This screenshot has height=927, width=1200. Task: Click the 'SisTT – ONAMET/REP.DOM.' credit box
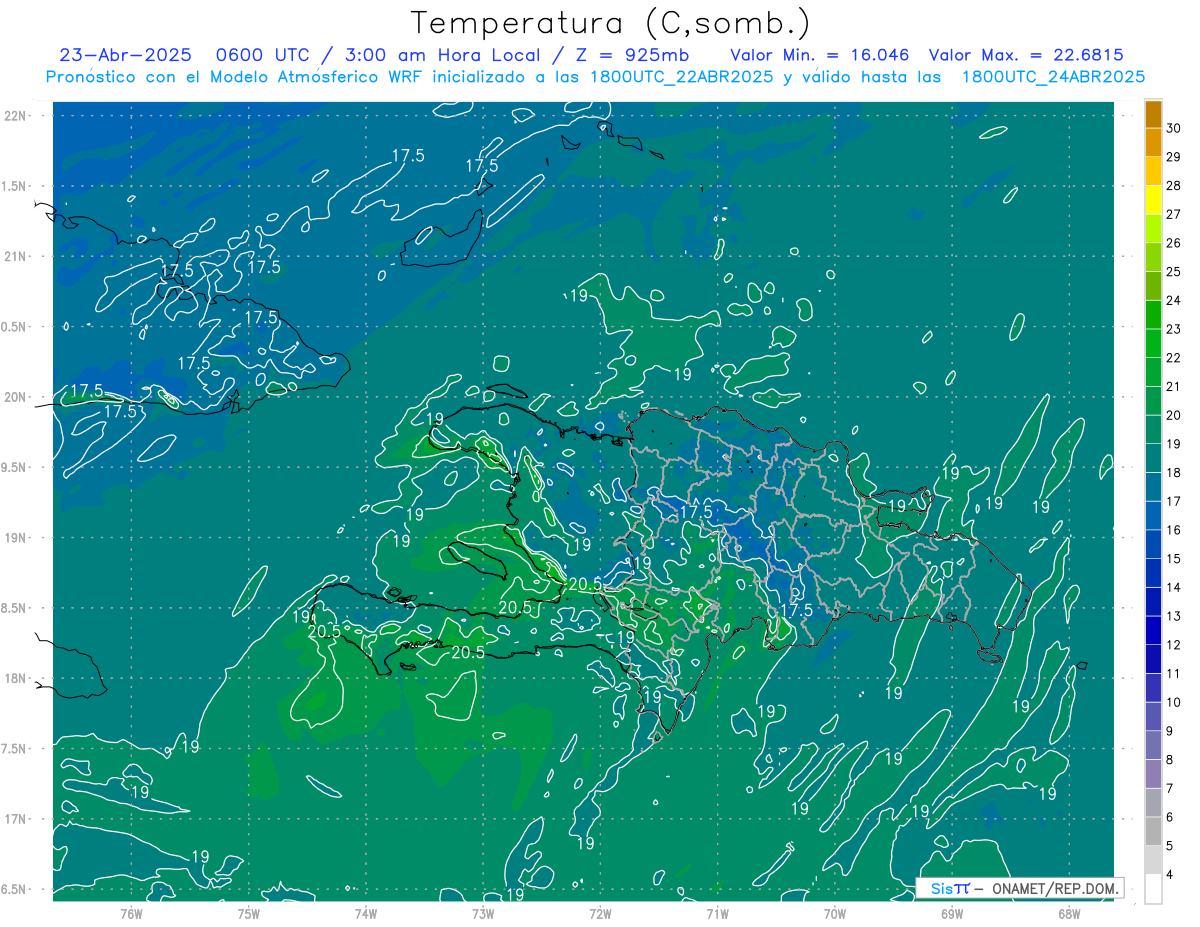1020,888
